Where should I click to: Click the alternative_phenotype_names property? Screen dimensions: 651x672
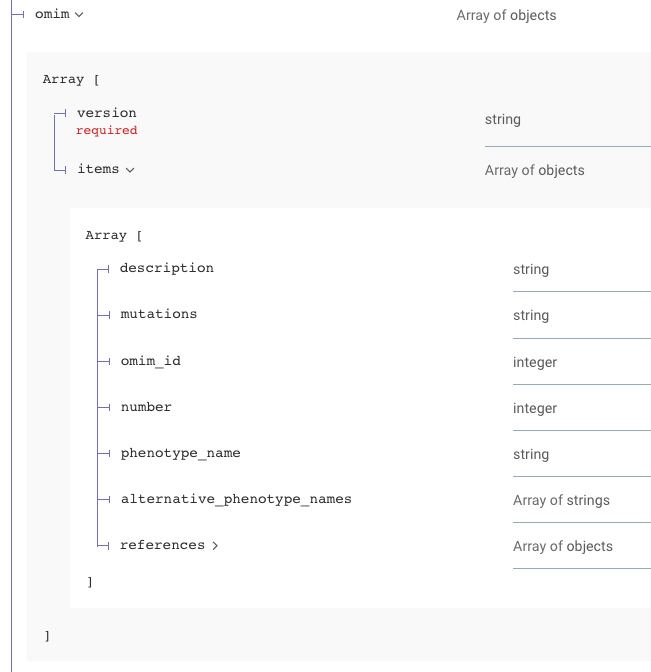236,499
